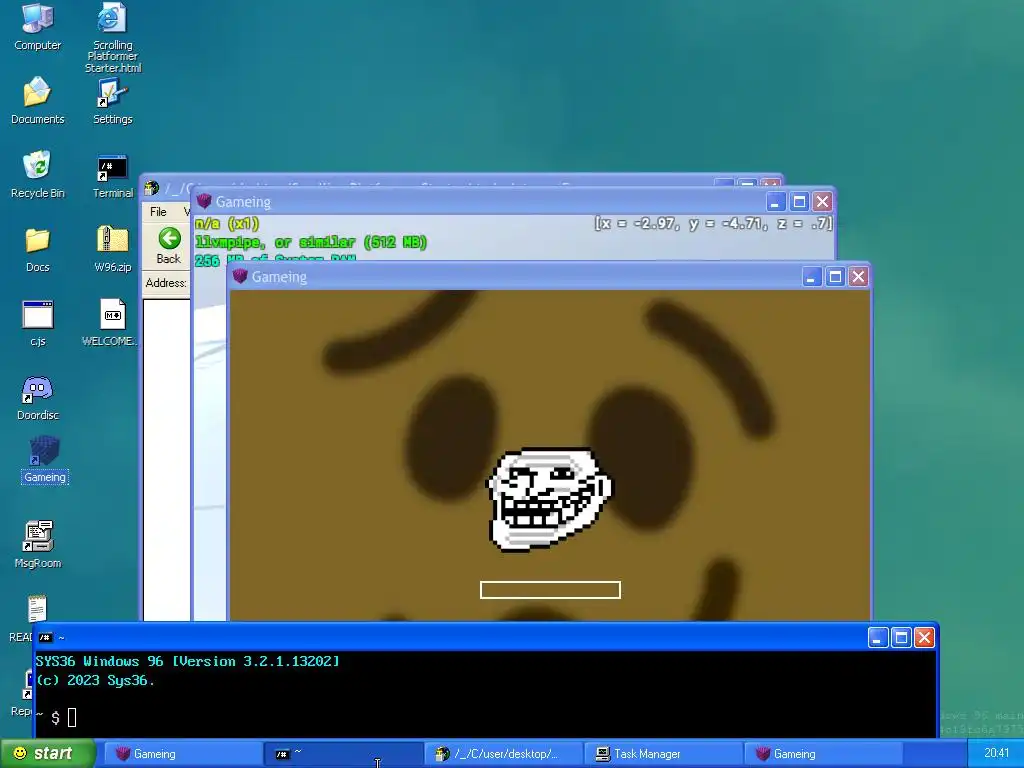
Task: Switch to the terminal ~ taskbar item
Action: pyautogui.click(x=344, y=754)
